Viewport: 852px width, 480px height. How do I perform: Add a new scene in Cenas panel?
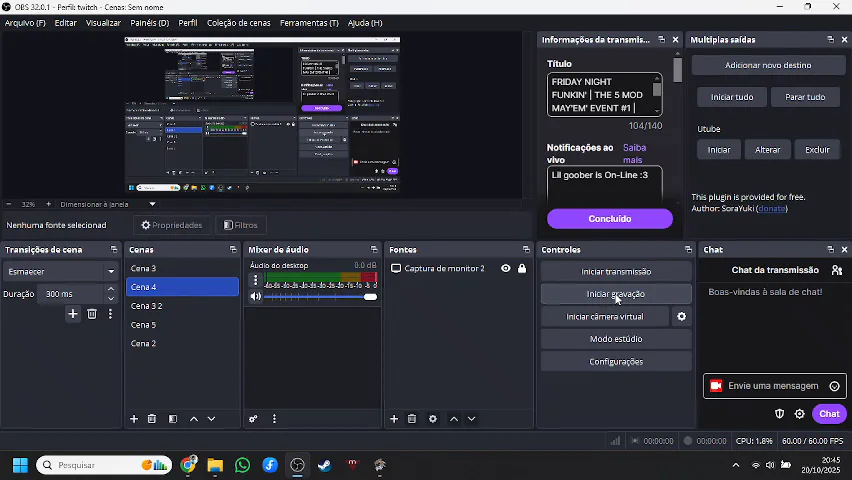[x=134, y=419]
